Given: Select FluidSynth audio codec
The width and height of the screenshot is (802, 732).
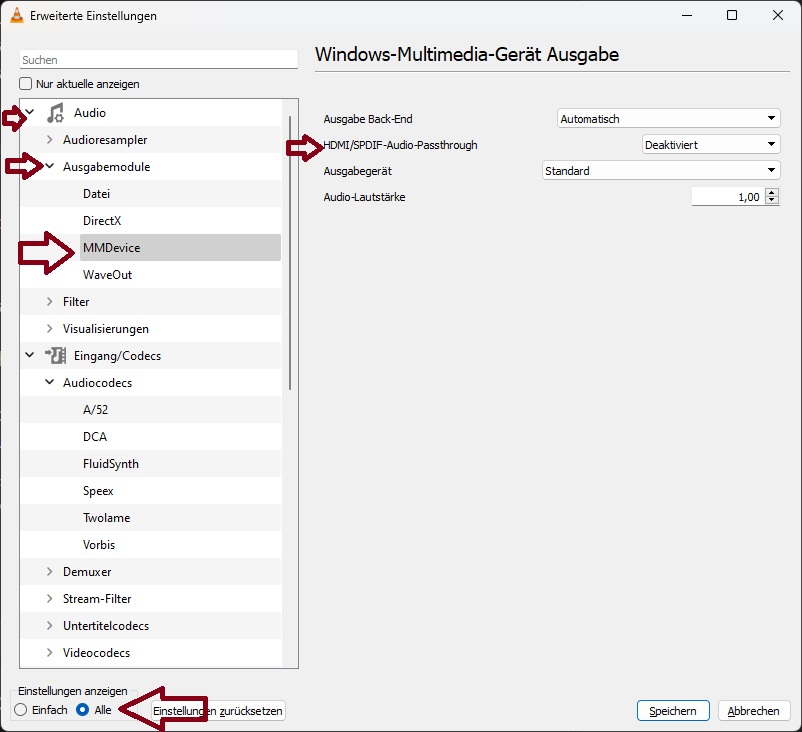Looking at the screenshot, I should [111, 464].
